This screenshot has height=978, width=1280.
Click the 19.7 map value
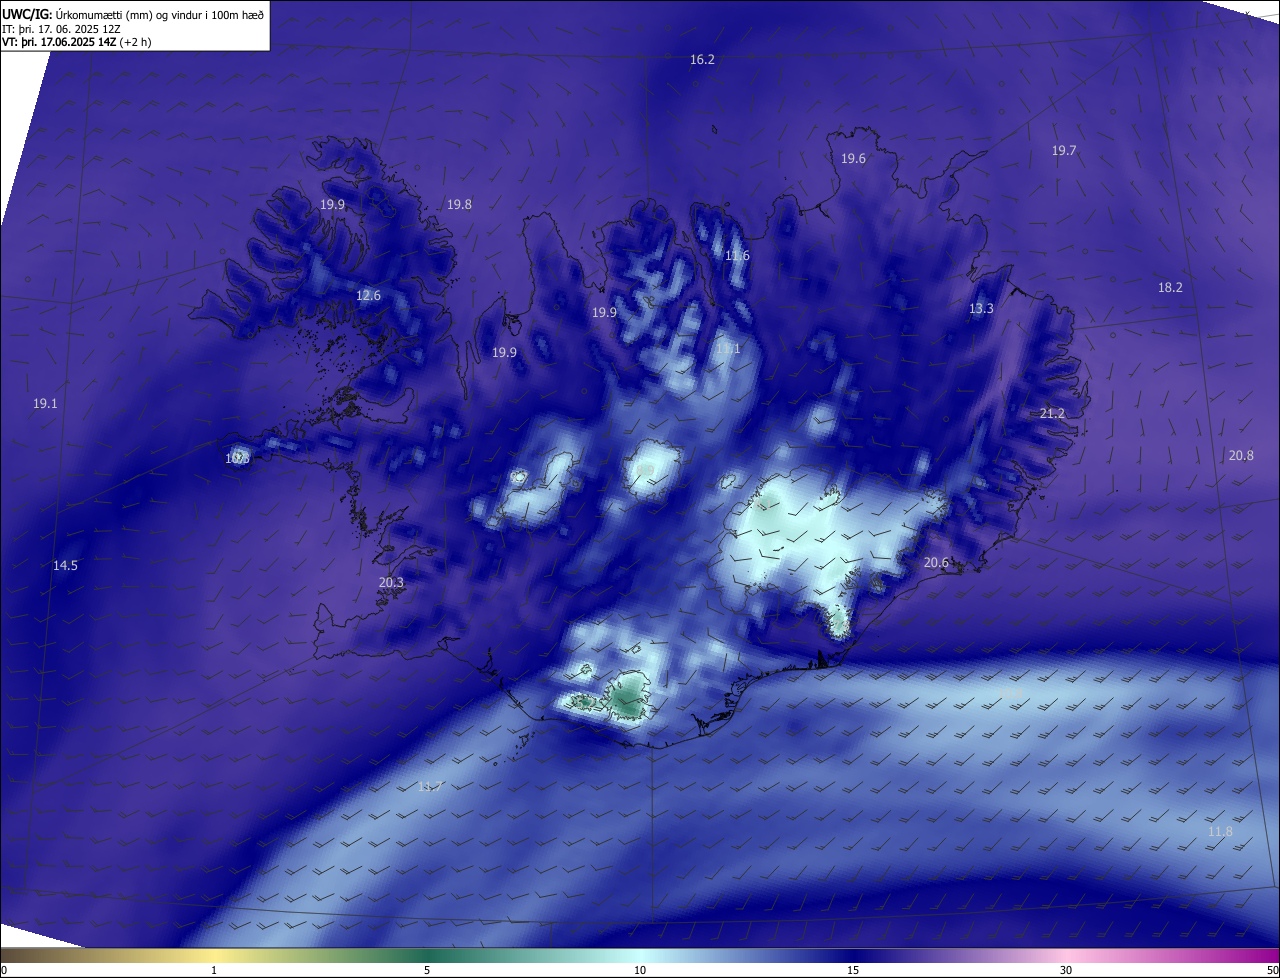point(1064,151)
